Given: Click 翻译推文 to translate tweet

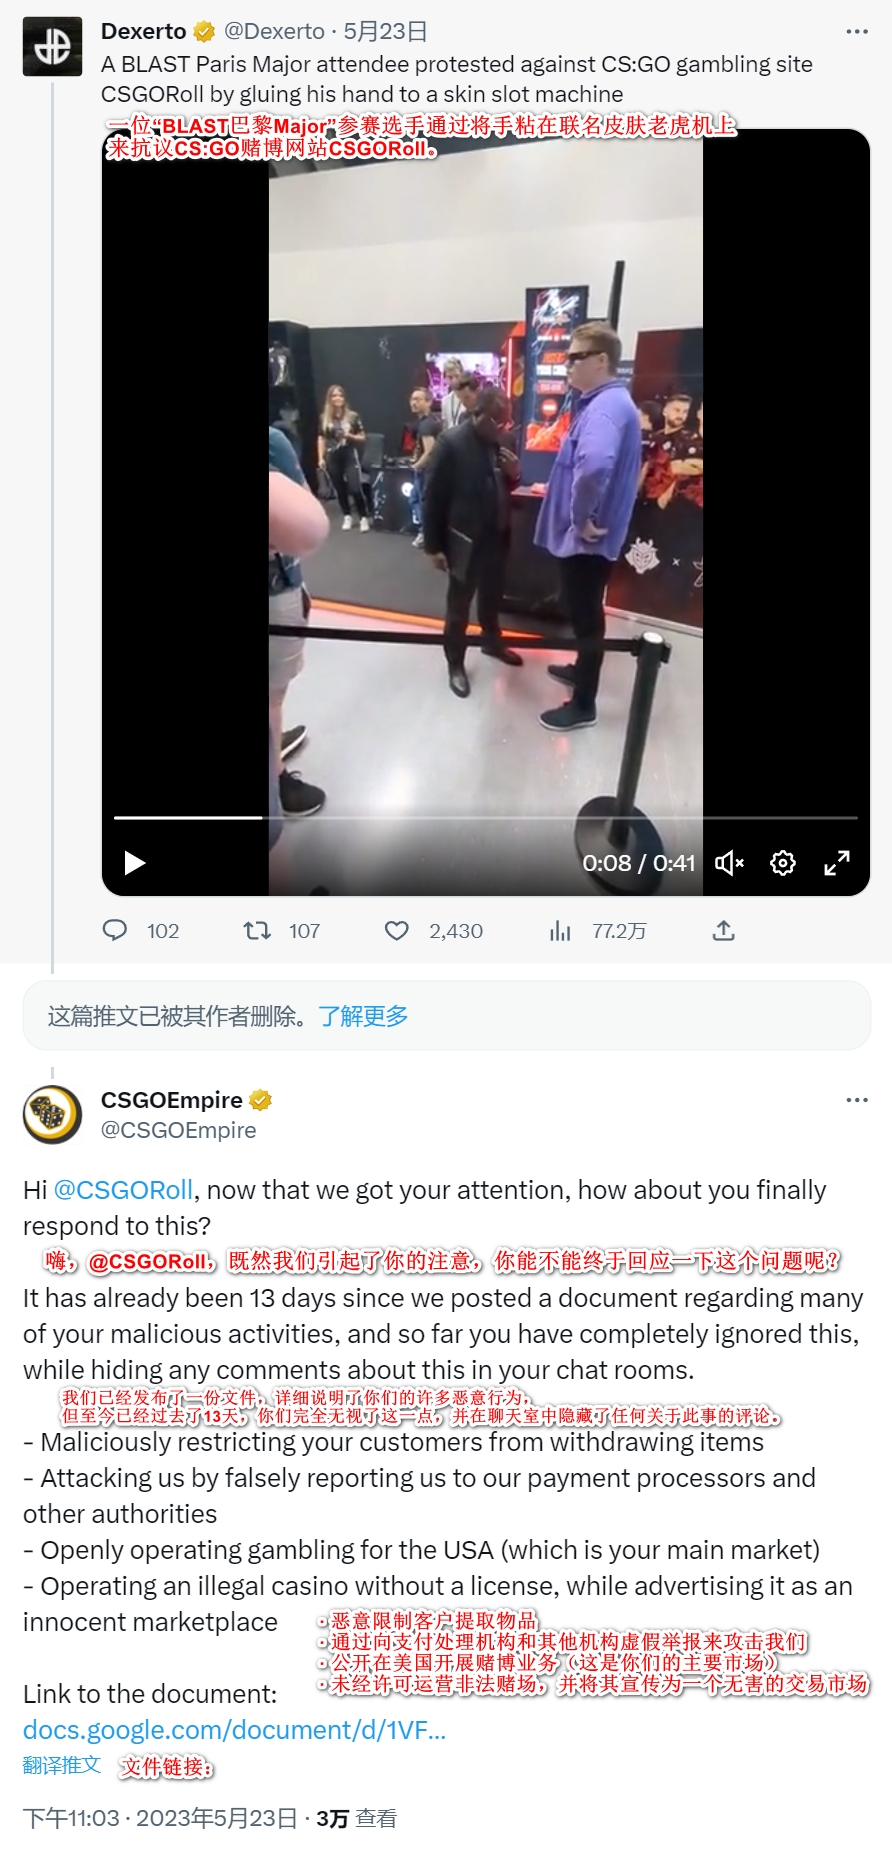Looking at the screenshot, I should tap(62, 1765).
